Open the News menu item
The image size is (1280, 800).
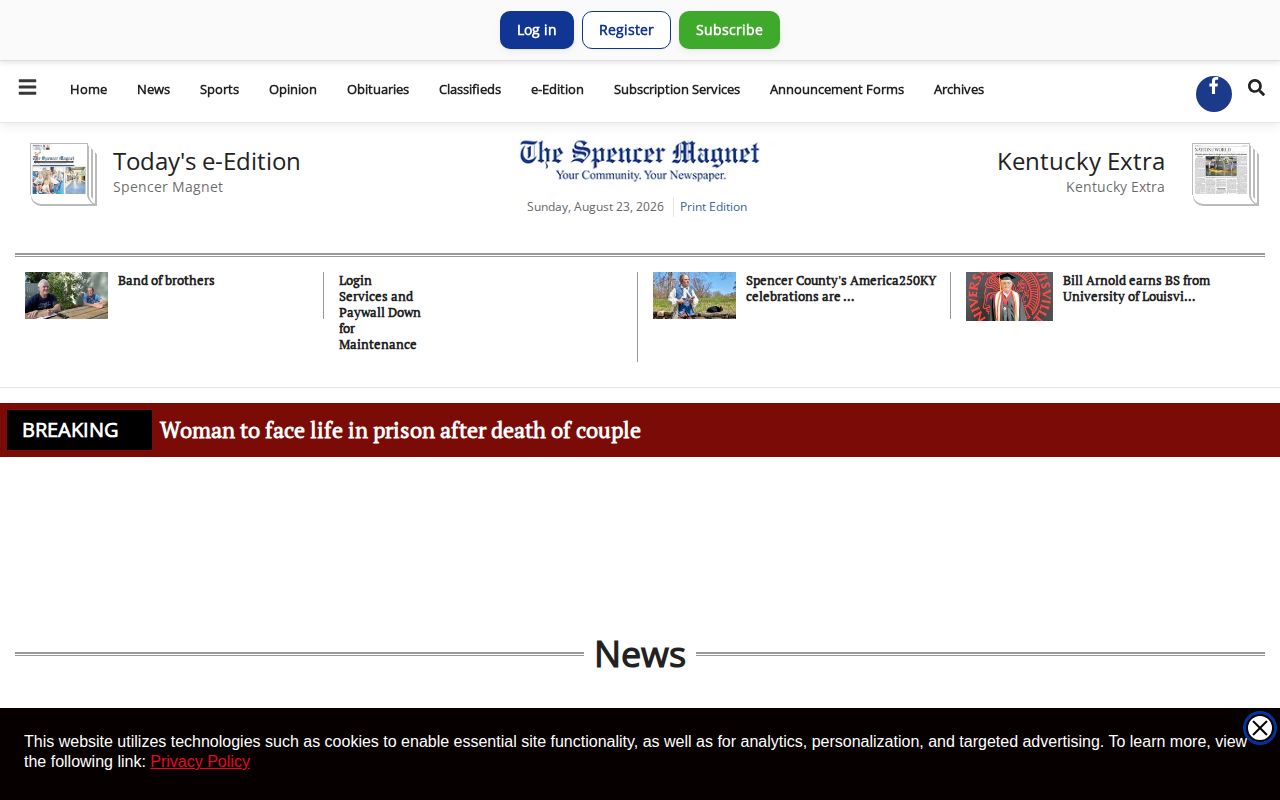click(x=153, y=89)
